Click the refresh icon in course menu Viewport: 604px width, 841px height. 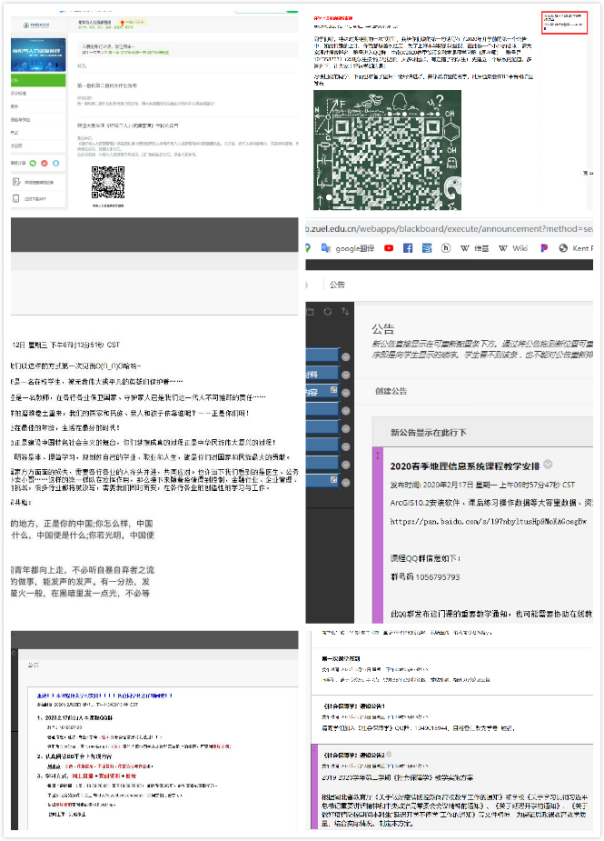(x=329, y=312)
